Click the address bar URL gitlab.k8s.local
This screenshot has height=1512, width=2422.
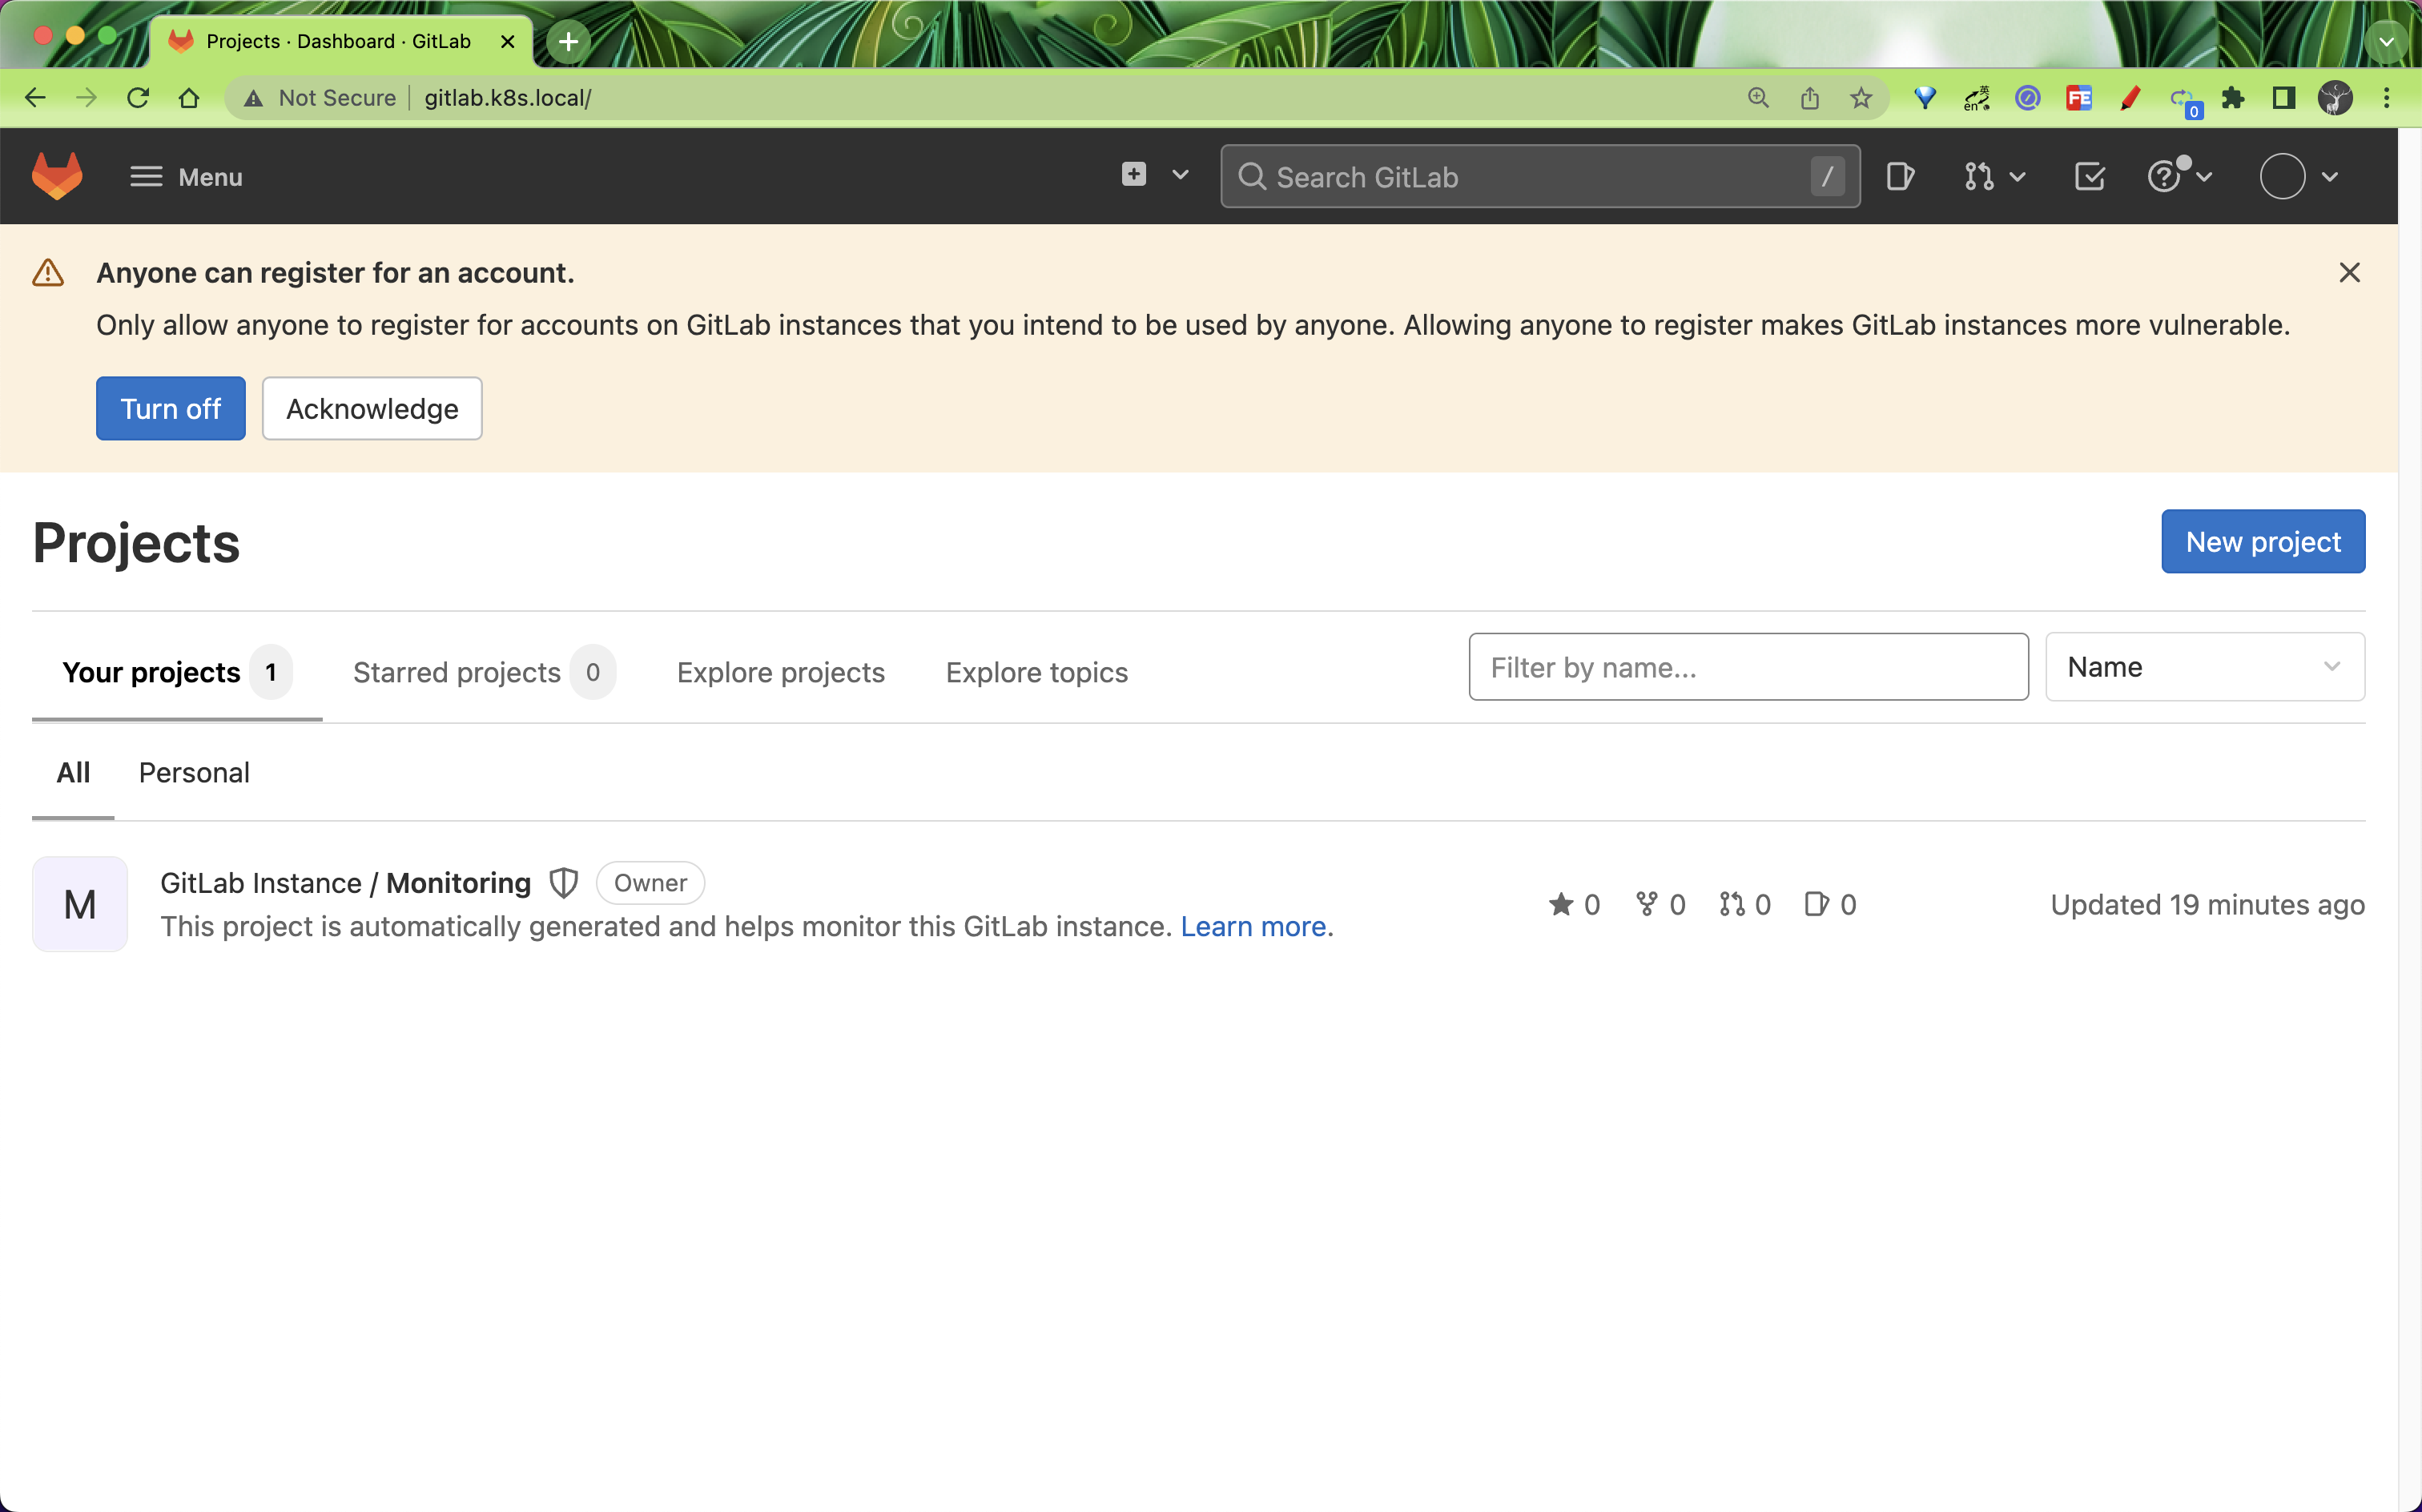tap(508, 98)
